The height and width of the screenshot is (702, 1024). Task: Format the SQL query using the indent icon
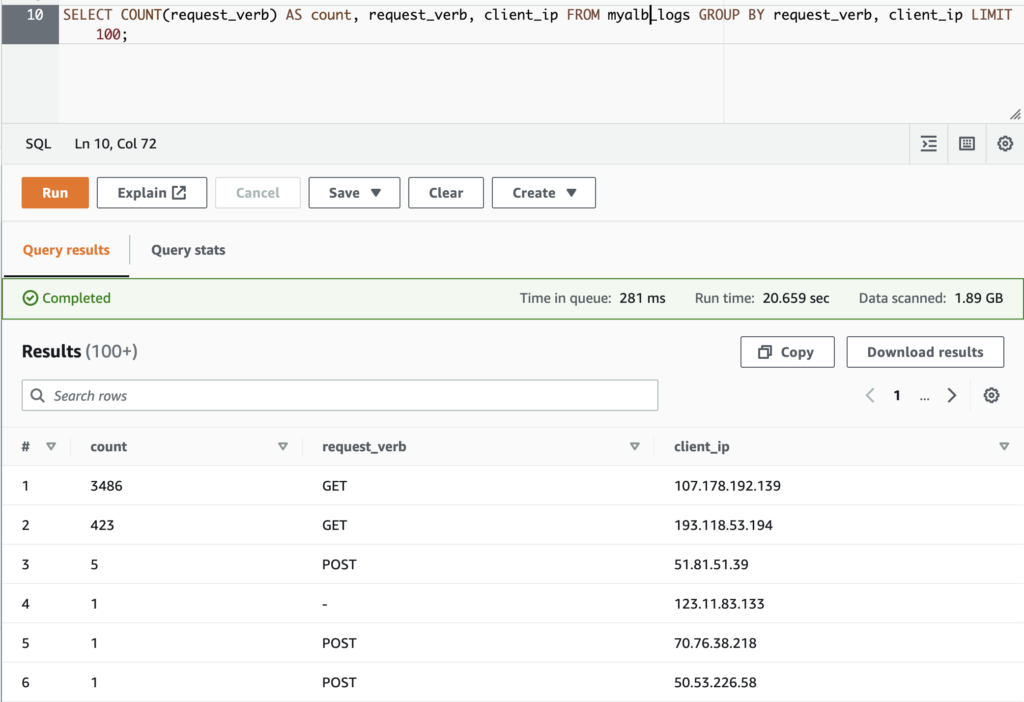click(928, 143)
